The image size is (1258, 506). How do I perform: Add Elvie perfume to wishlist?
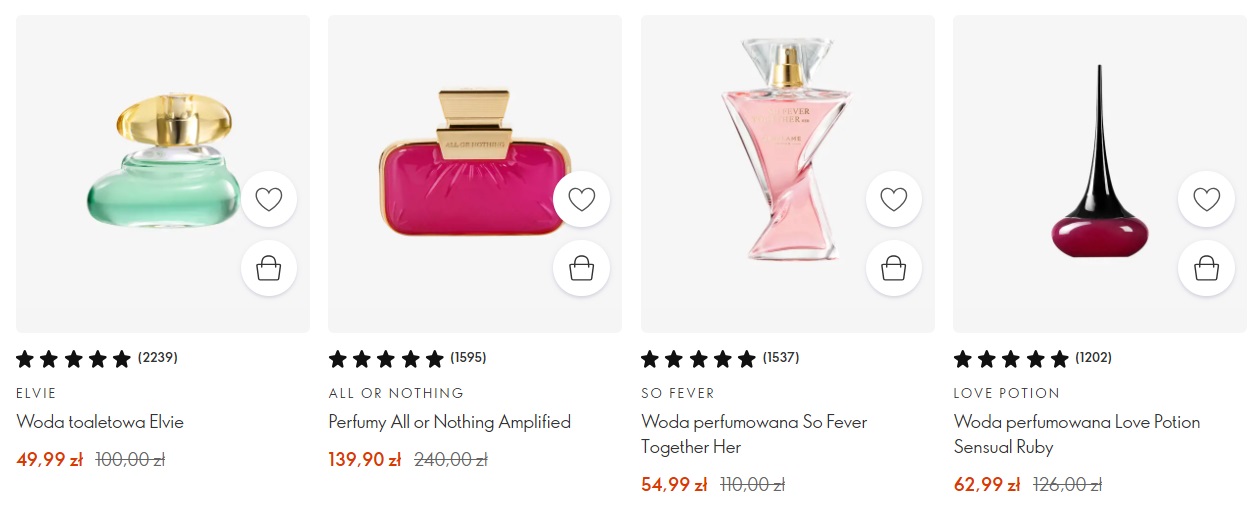pos(269,200)
